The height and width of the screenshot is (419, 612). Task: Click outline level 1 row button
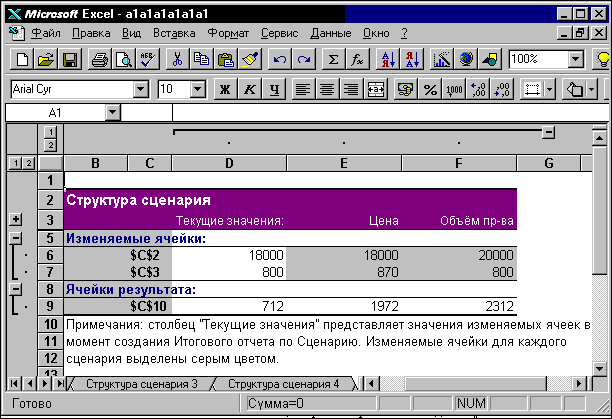[x=14, y=163]
